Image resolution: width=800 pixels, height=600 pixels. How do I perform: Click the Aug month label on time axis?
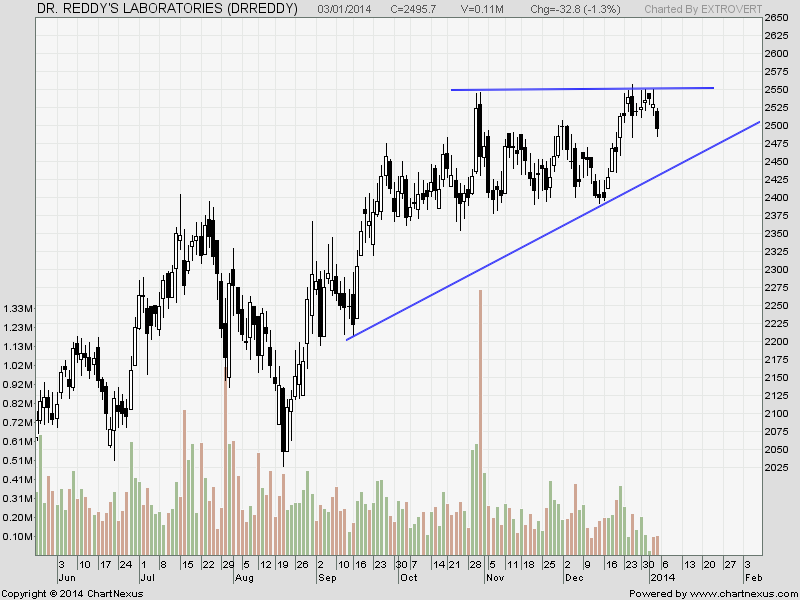(243, 578)
